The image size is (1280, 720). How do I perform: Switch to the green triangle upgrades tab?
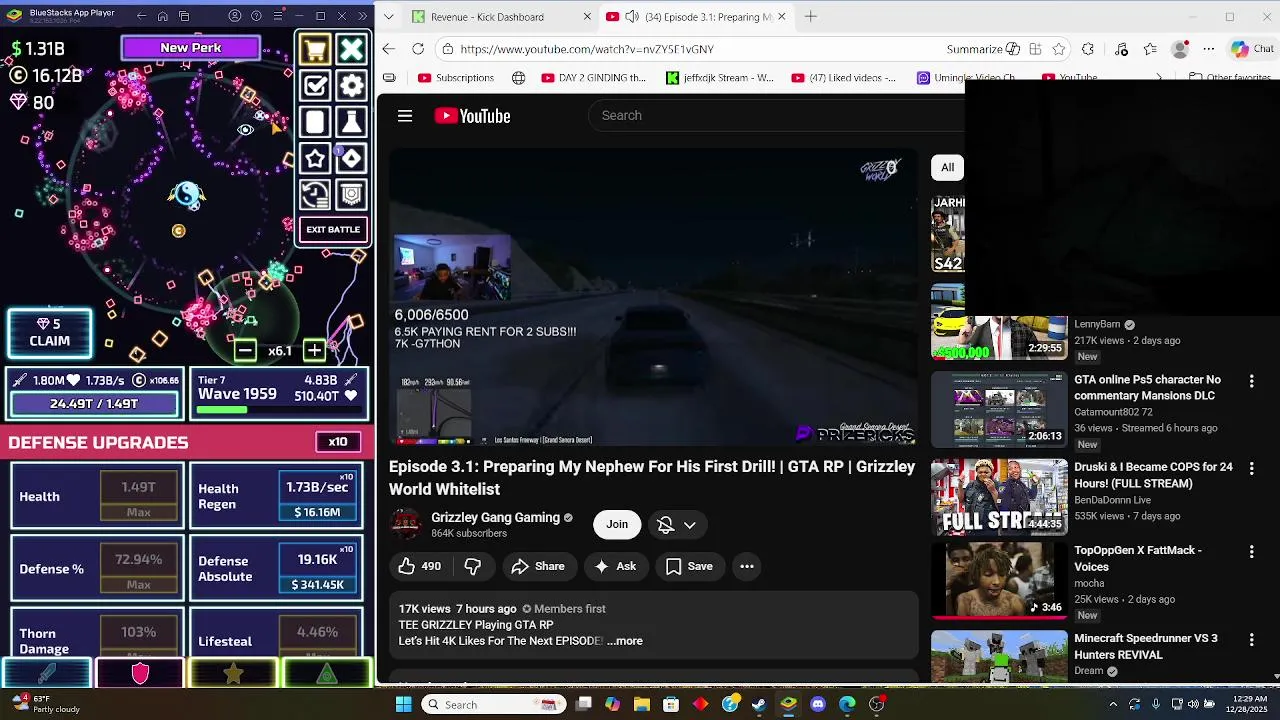[x=326, y=674]
